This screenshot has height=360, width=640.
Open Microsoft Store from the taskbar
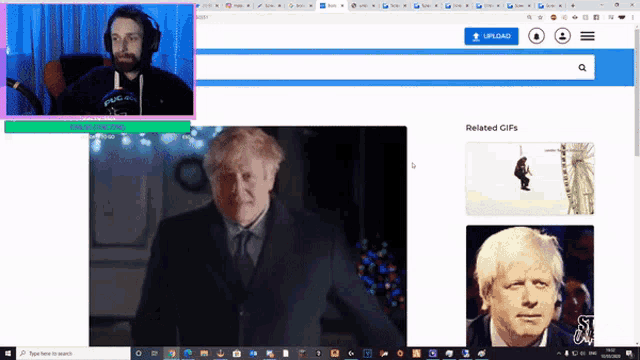[237, 353]
